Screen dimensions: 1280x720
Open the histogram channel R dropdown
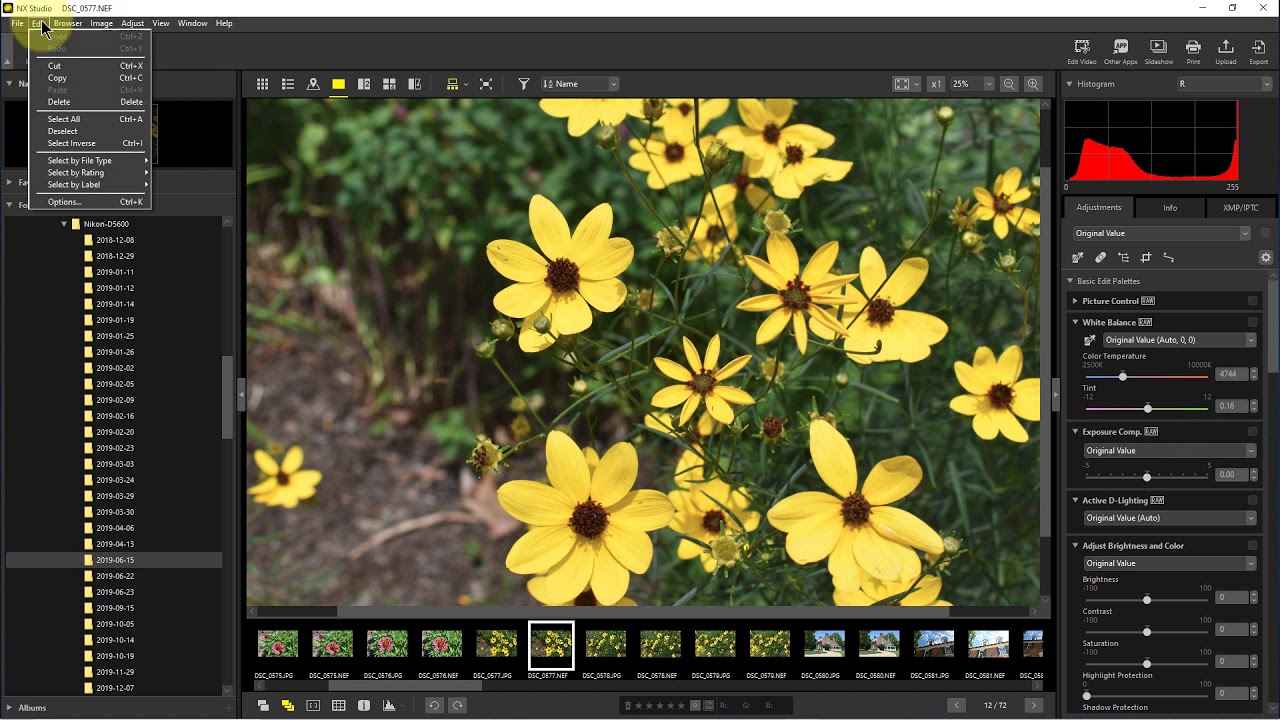point(1224,84)
